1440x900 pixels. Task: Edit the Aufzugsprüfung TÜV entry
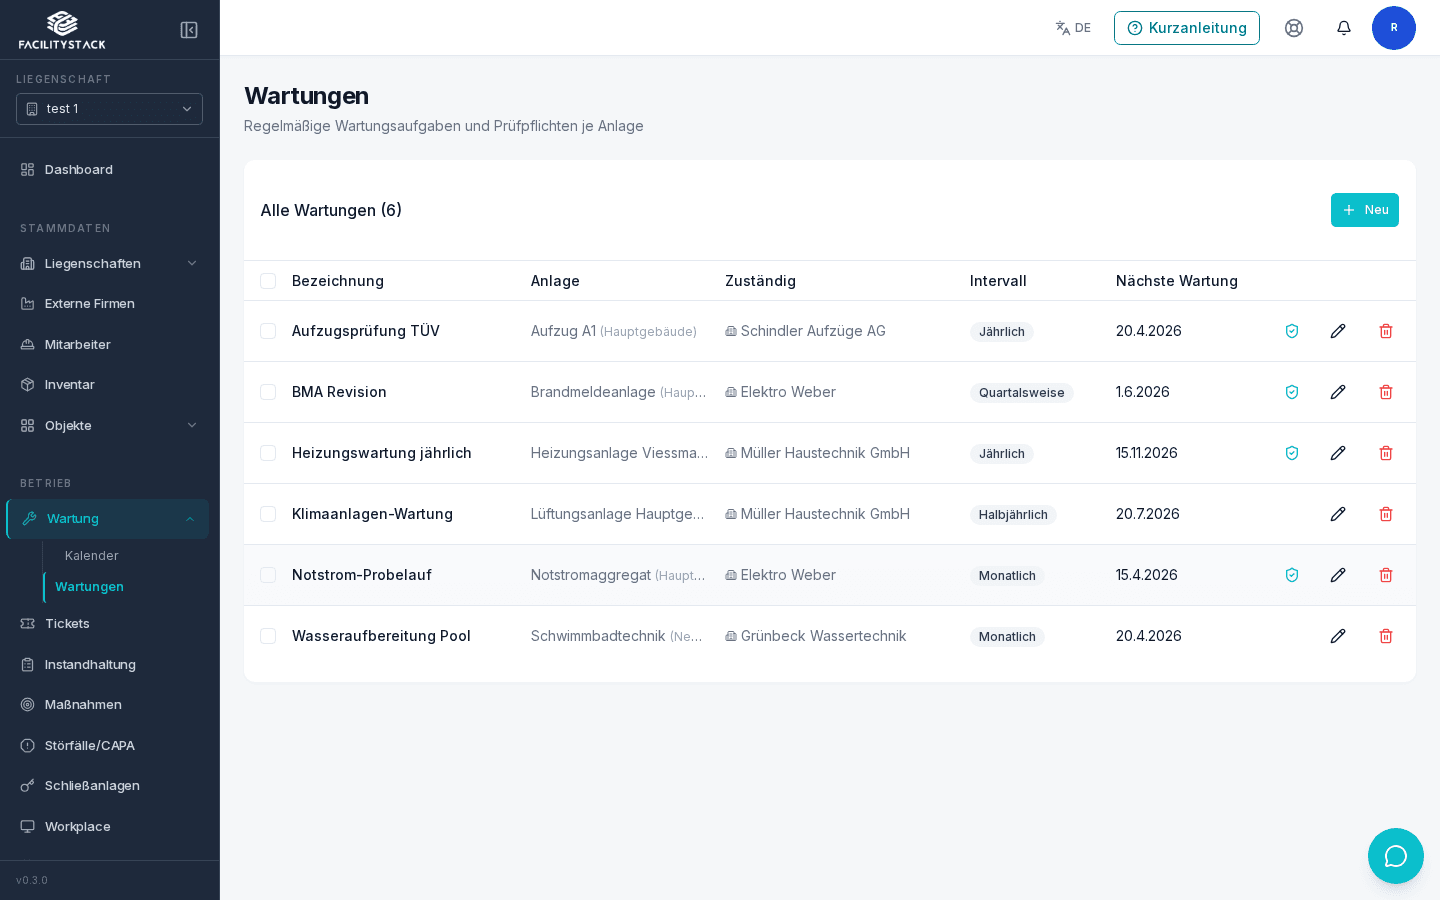point(1338,331)
